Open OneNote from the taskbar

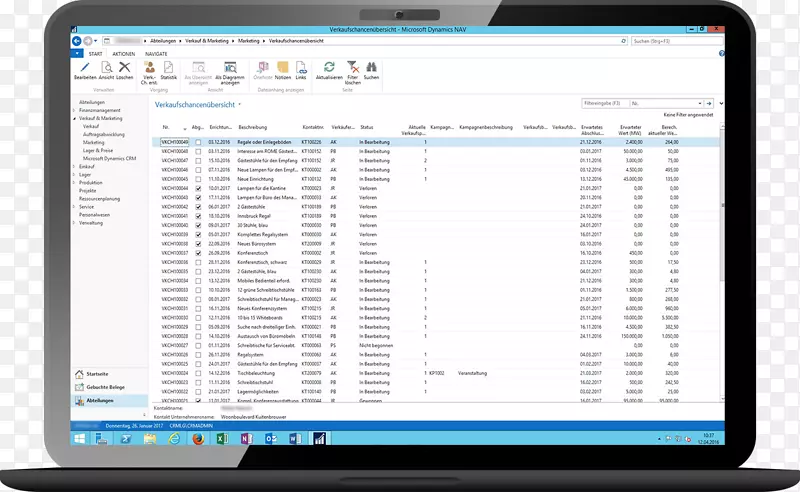pos(247,438)
